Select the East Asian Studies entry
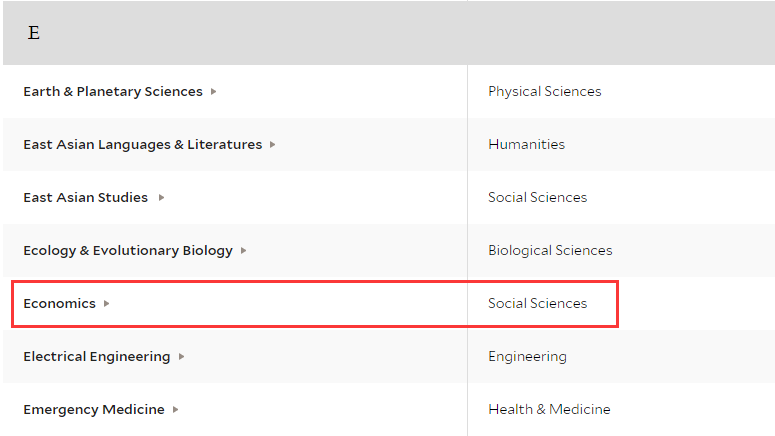The image size is (775, 436). 86,197
